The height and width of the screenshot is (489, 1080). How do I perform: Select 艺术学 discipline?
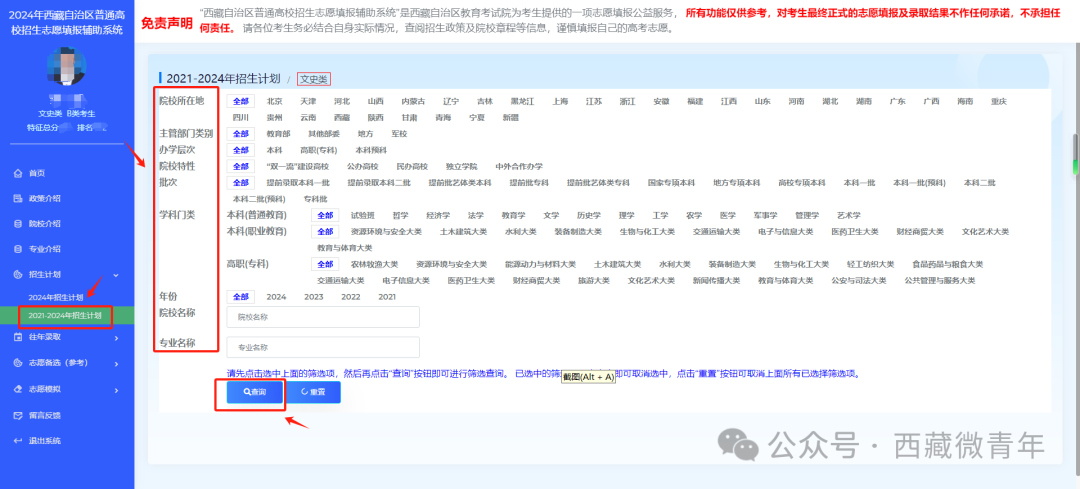coord(849,216)
